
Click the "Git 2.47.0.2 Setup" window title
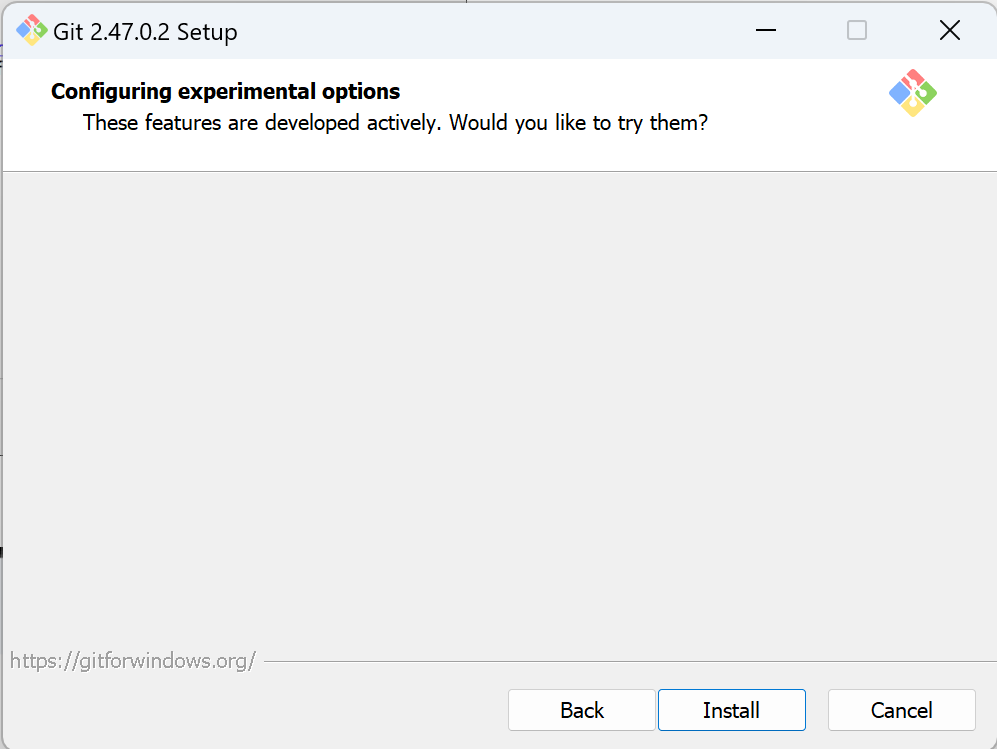click(x=145, y=32)
